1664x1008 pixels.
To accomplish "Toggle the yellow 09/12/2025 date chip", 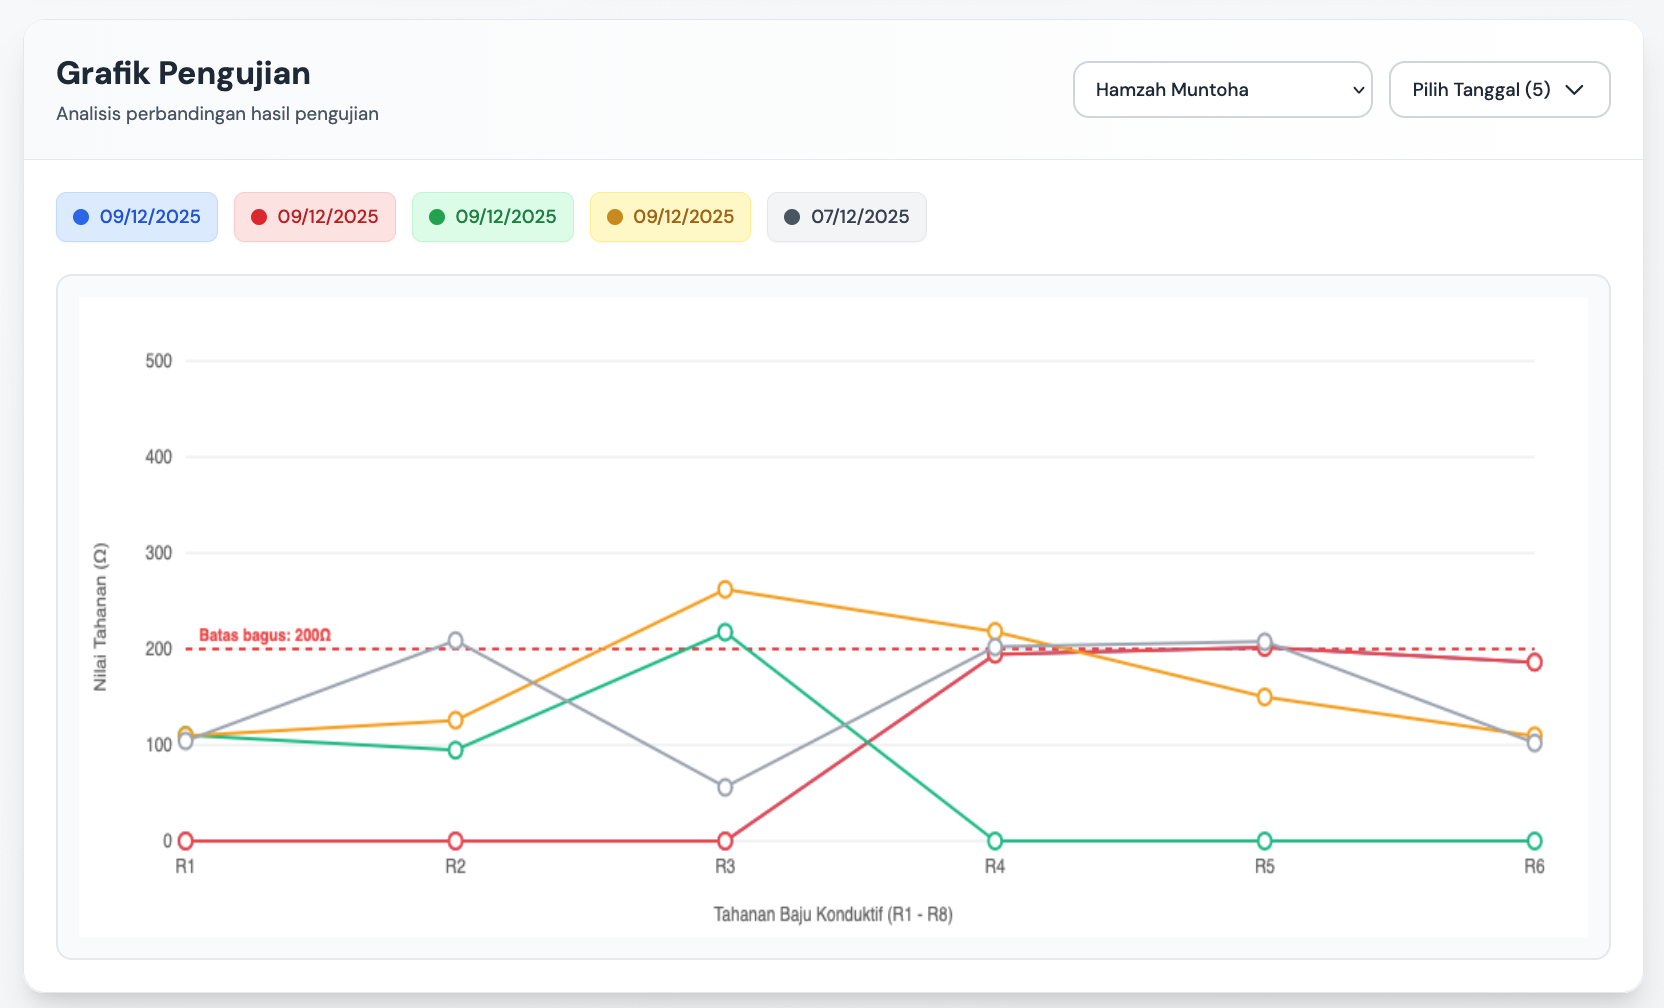I will [670, 216].
